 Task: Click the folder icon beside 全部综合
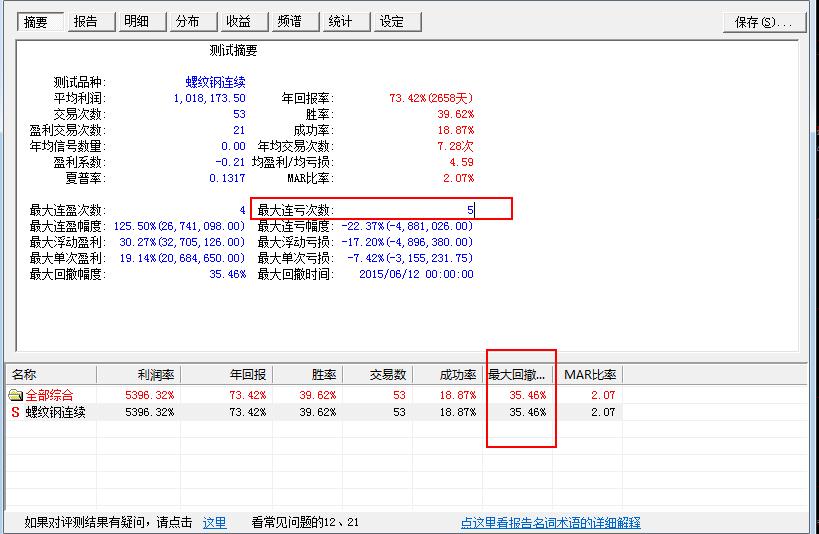point(16,395)
